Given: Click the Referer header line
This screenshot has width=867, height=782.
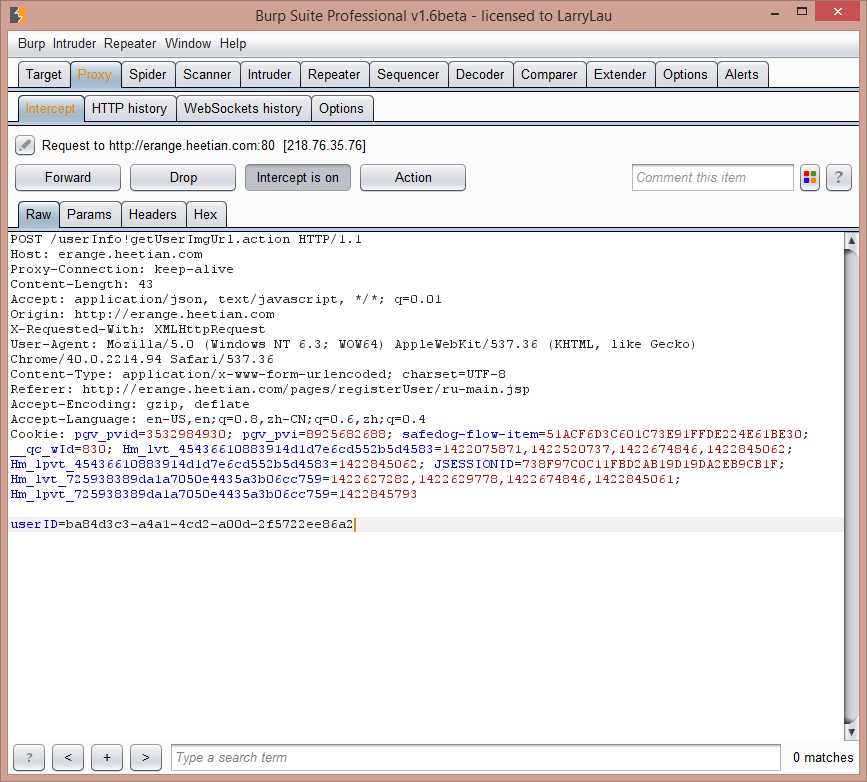Looking at the screenshot, I should pos(270,389).
